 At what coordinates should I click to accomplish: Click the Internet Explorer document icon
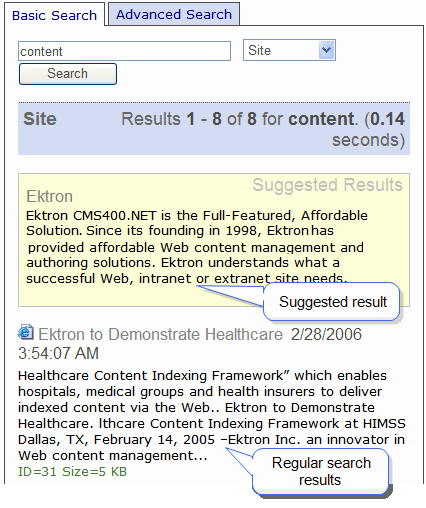(26, 332)
